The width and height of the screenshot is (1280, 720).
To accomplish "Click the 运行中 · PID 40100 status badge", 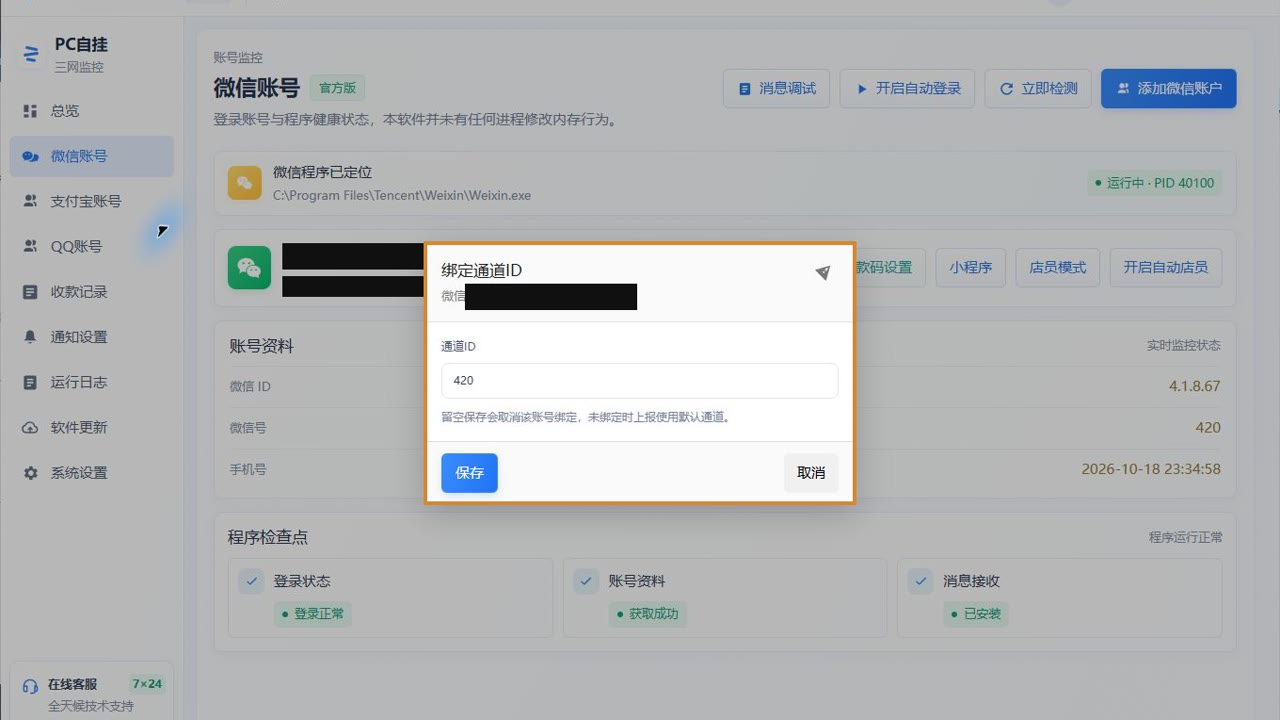I will coord(1154,183).
